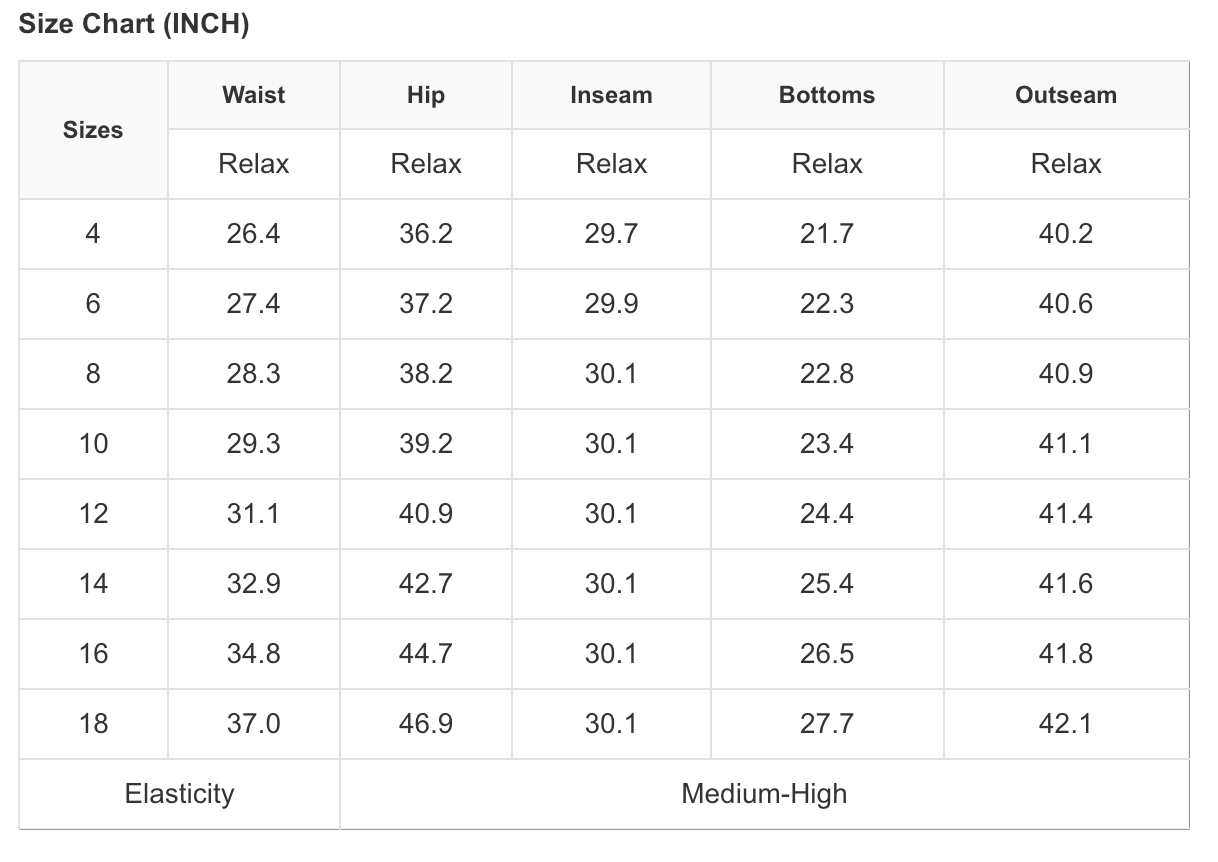Select the size 12 row label
The height and width of the screenshot is (862, 1218).
click(x=93, y=514)
